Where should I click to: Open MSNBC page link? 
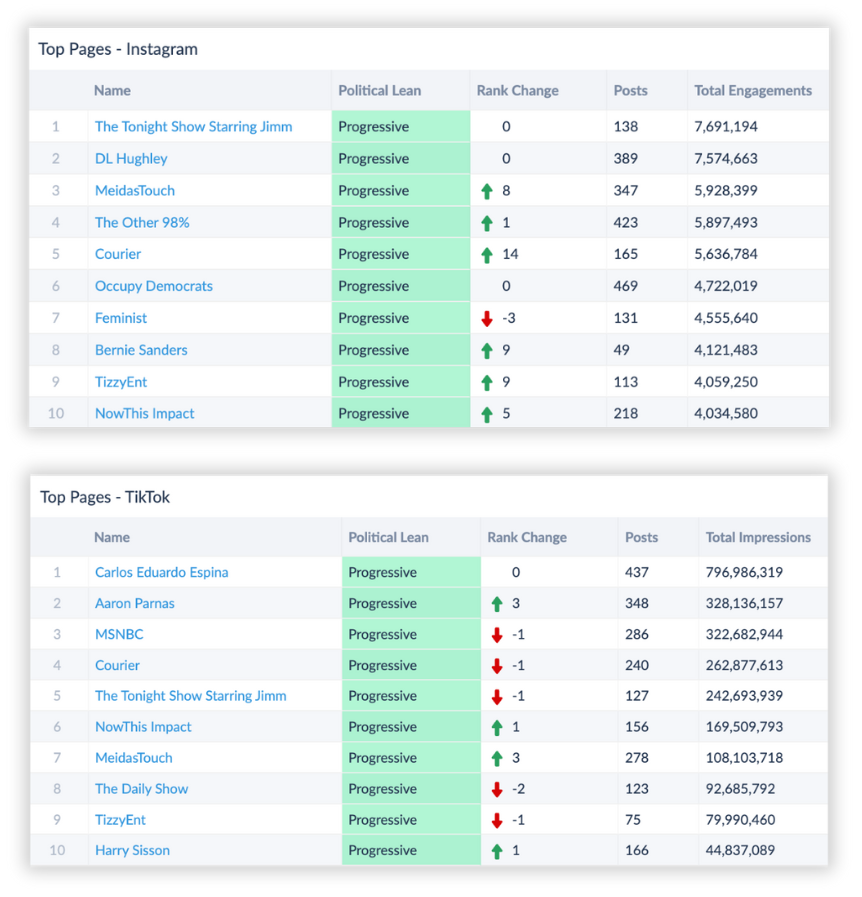(x=119, y=634)
